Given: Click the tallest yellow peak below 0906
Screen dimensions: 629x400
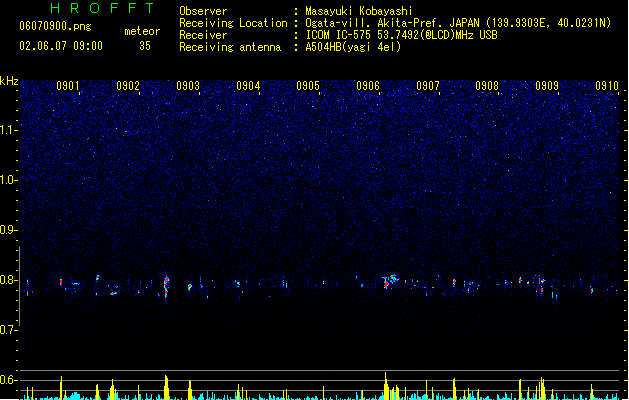Looking at the screenshot, I should click(x=386, y=386).
